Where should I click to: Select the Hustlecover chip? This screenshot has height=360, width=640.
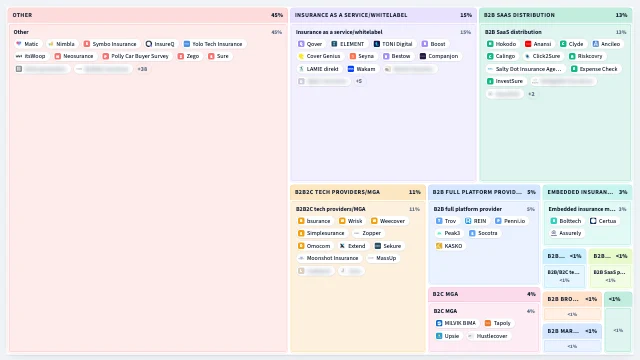pos(488,336)
